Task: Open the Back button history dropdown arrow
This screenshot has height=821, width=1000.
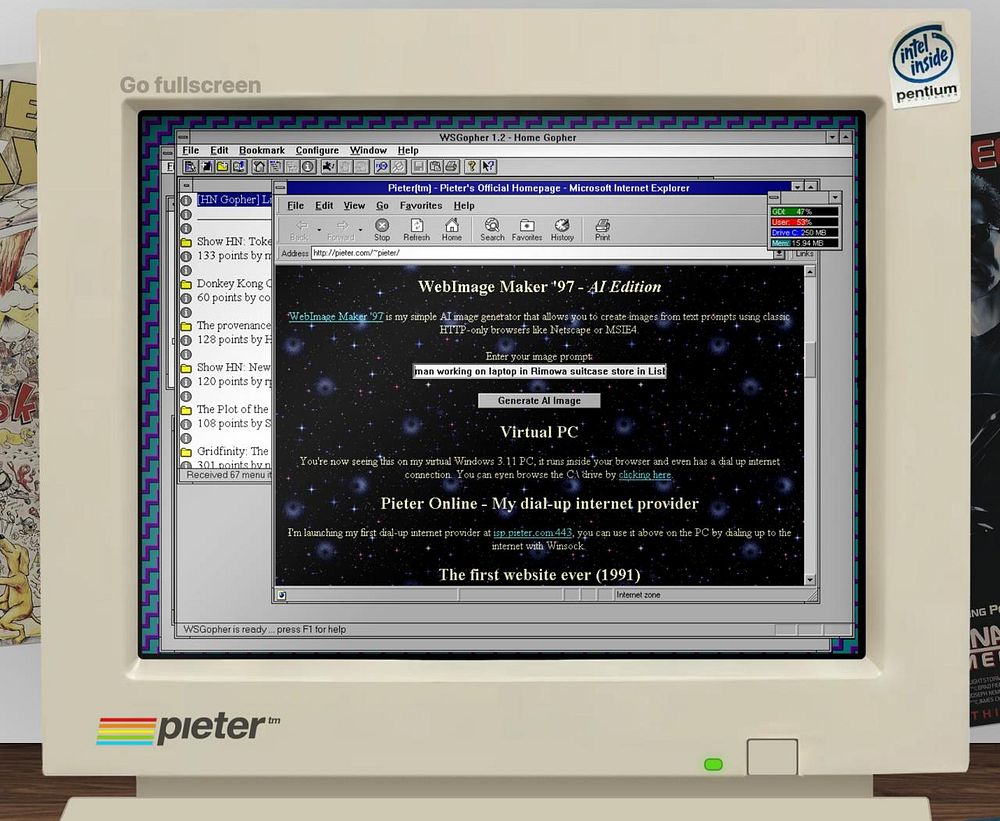Action: tap(319, 230)
